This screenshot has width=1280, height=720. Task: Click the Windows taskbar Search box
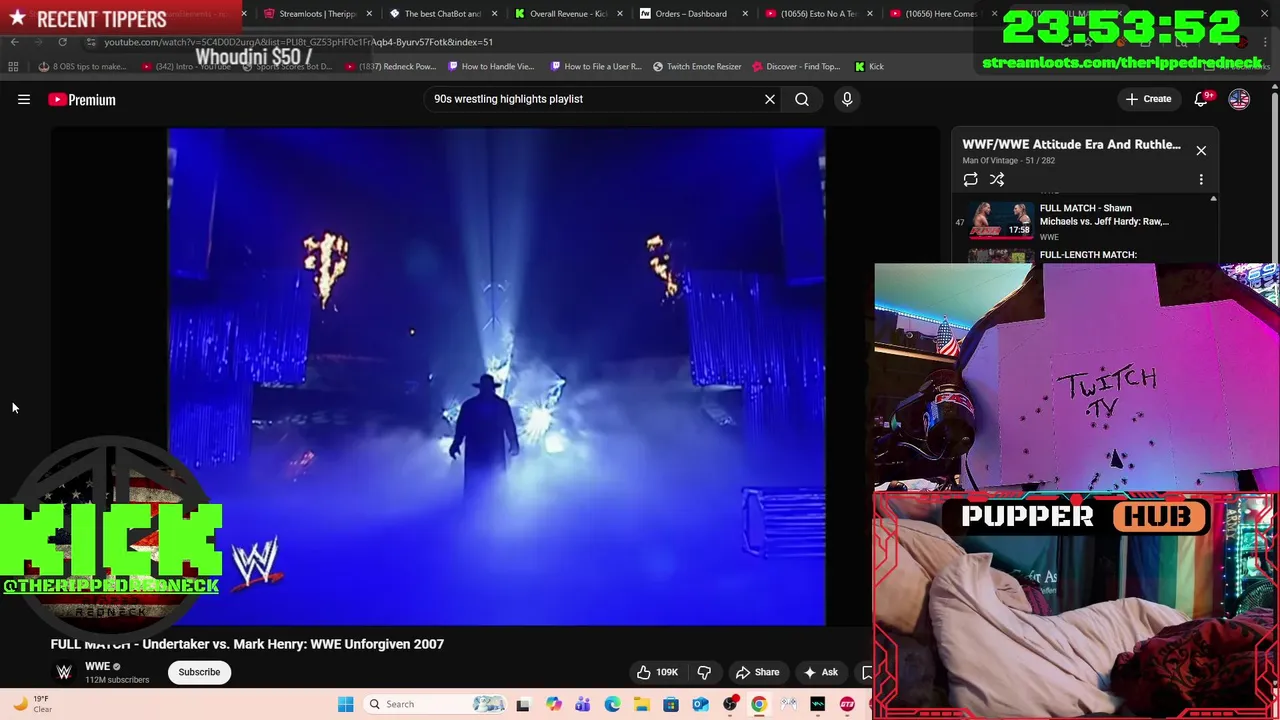pyautogui.click(x=437, y=704)
